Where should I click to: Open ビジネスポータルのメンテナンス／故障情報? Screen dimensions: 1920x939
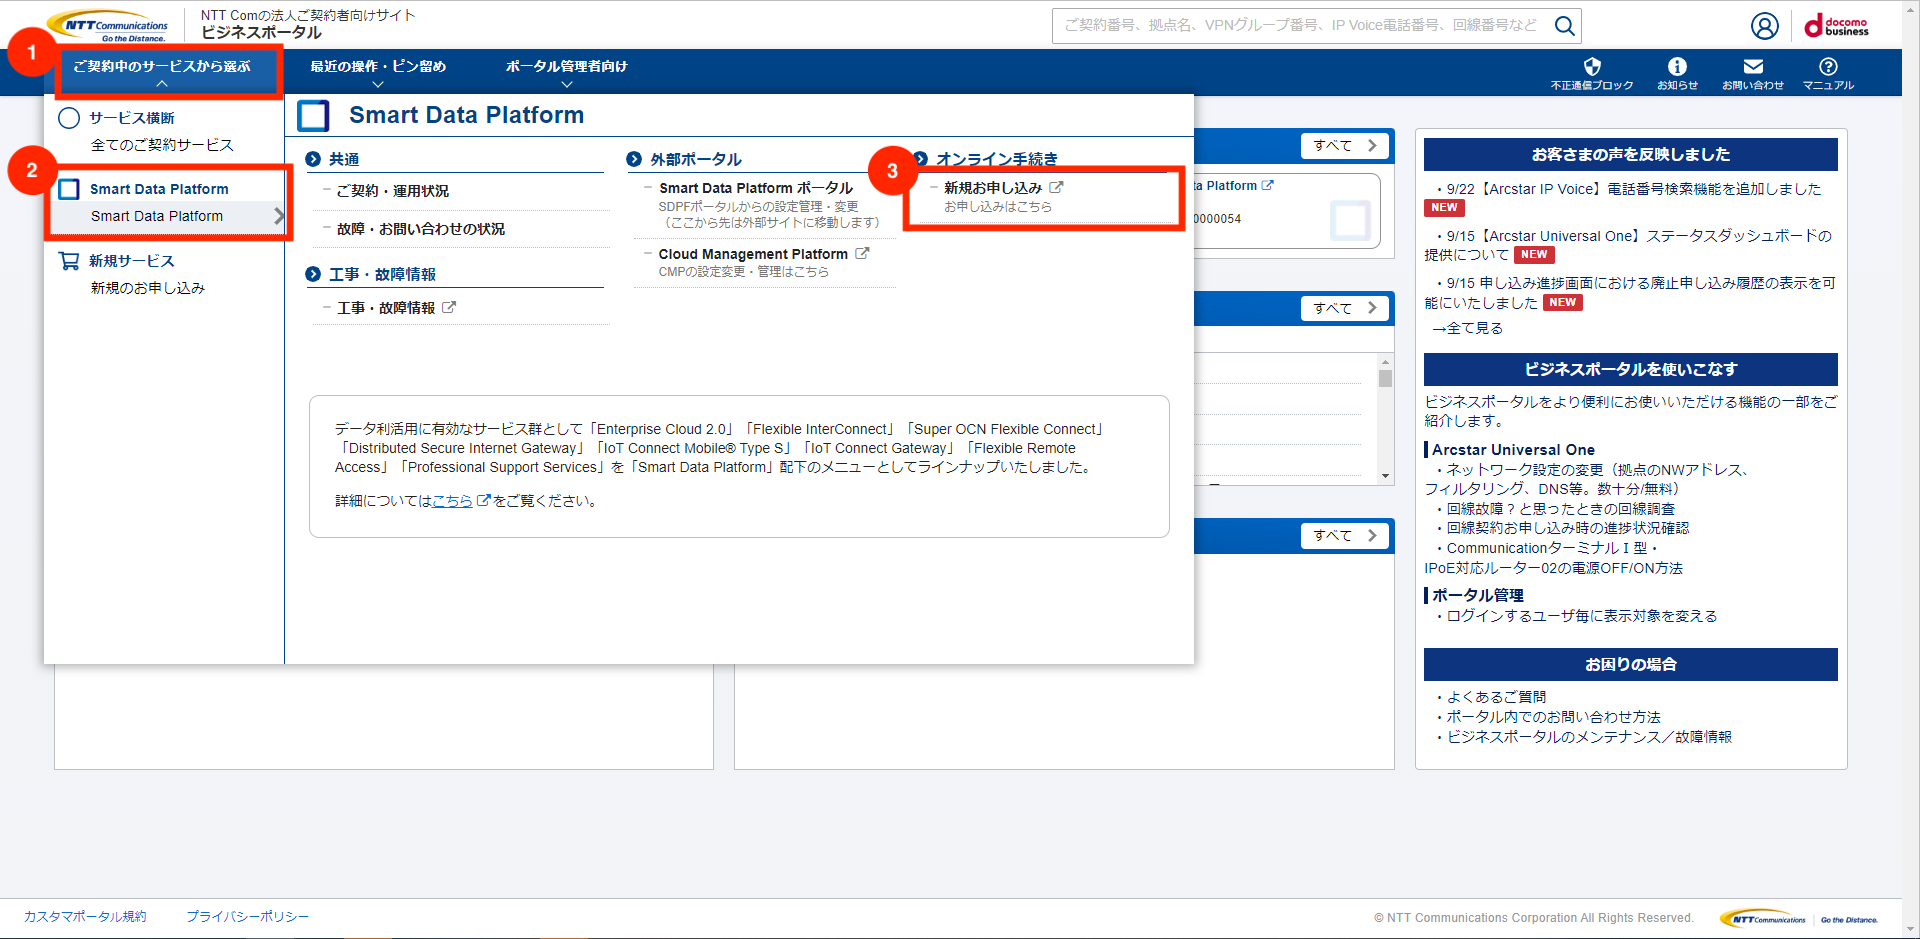[x=1589, y=737]
